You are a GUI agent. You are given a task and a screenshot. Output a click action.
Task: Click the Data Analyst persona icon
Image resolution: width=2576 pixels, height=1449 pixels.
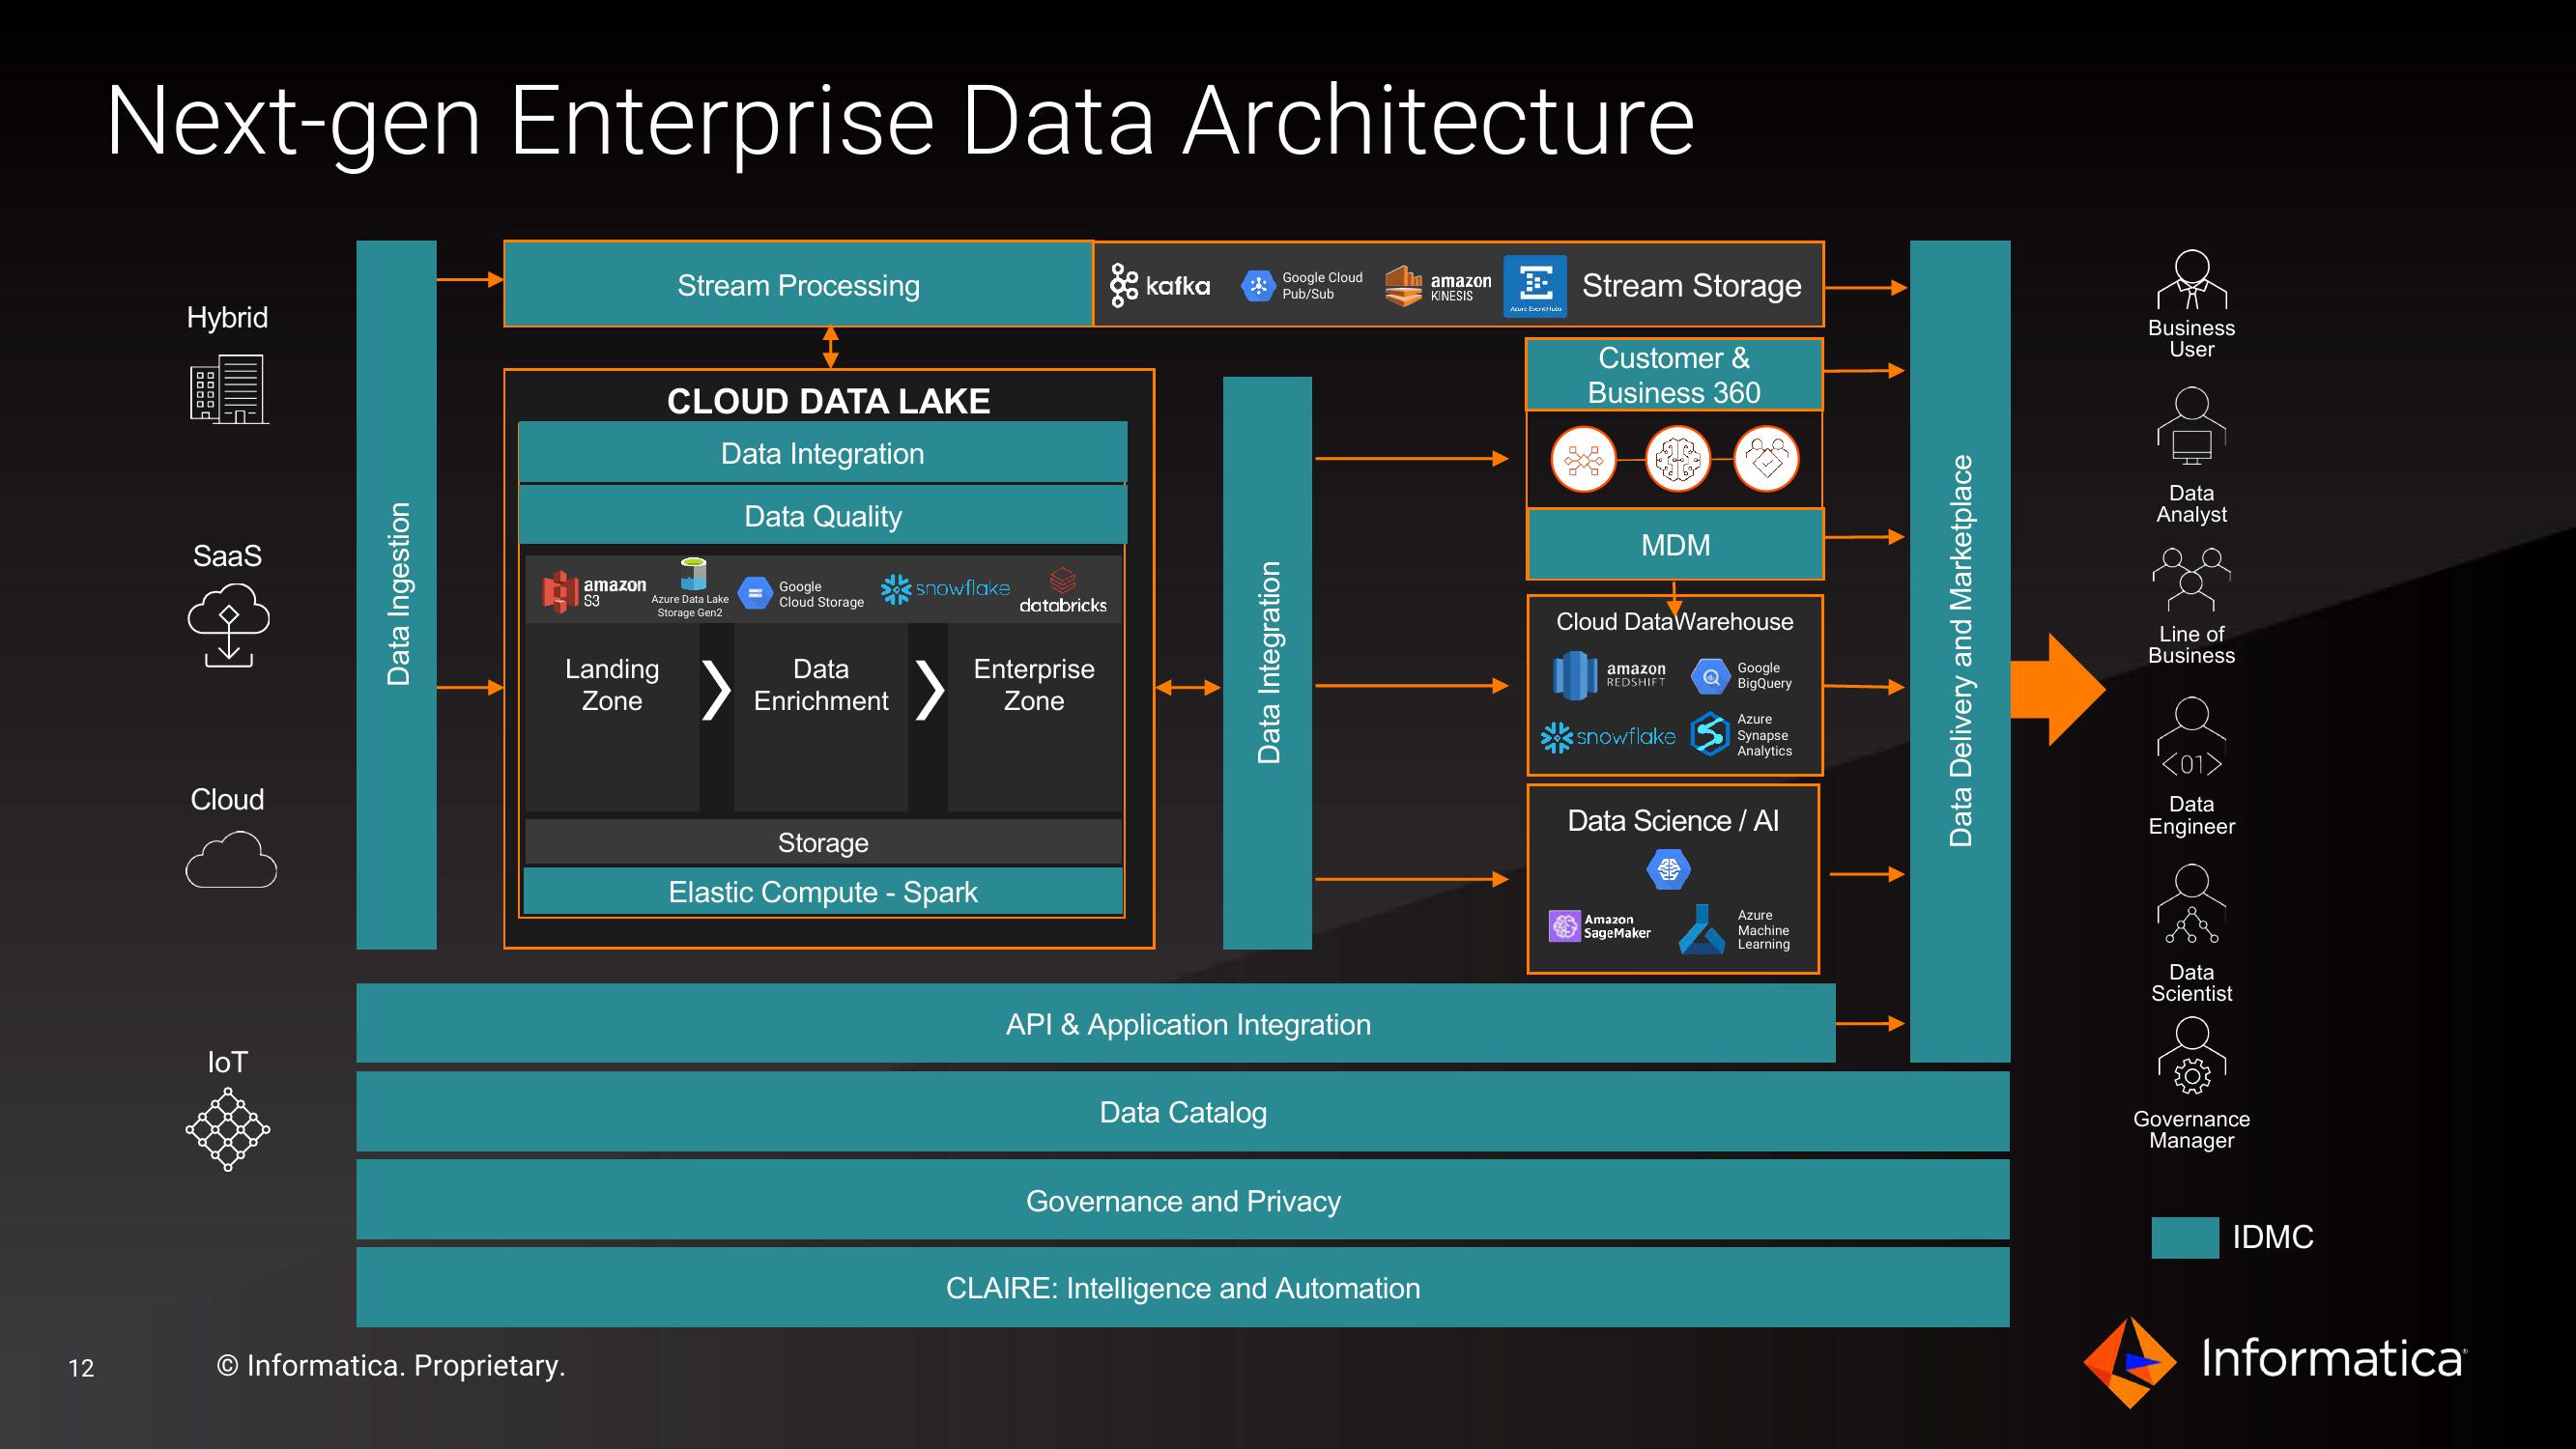(x=2192, y=427)
